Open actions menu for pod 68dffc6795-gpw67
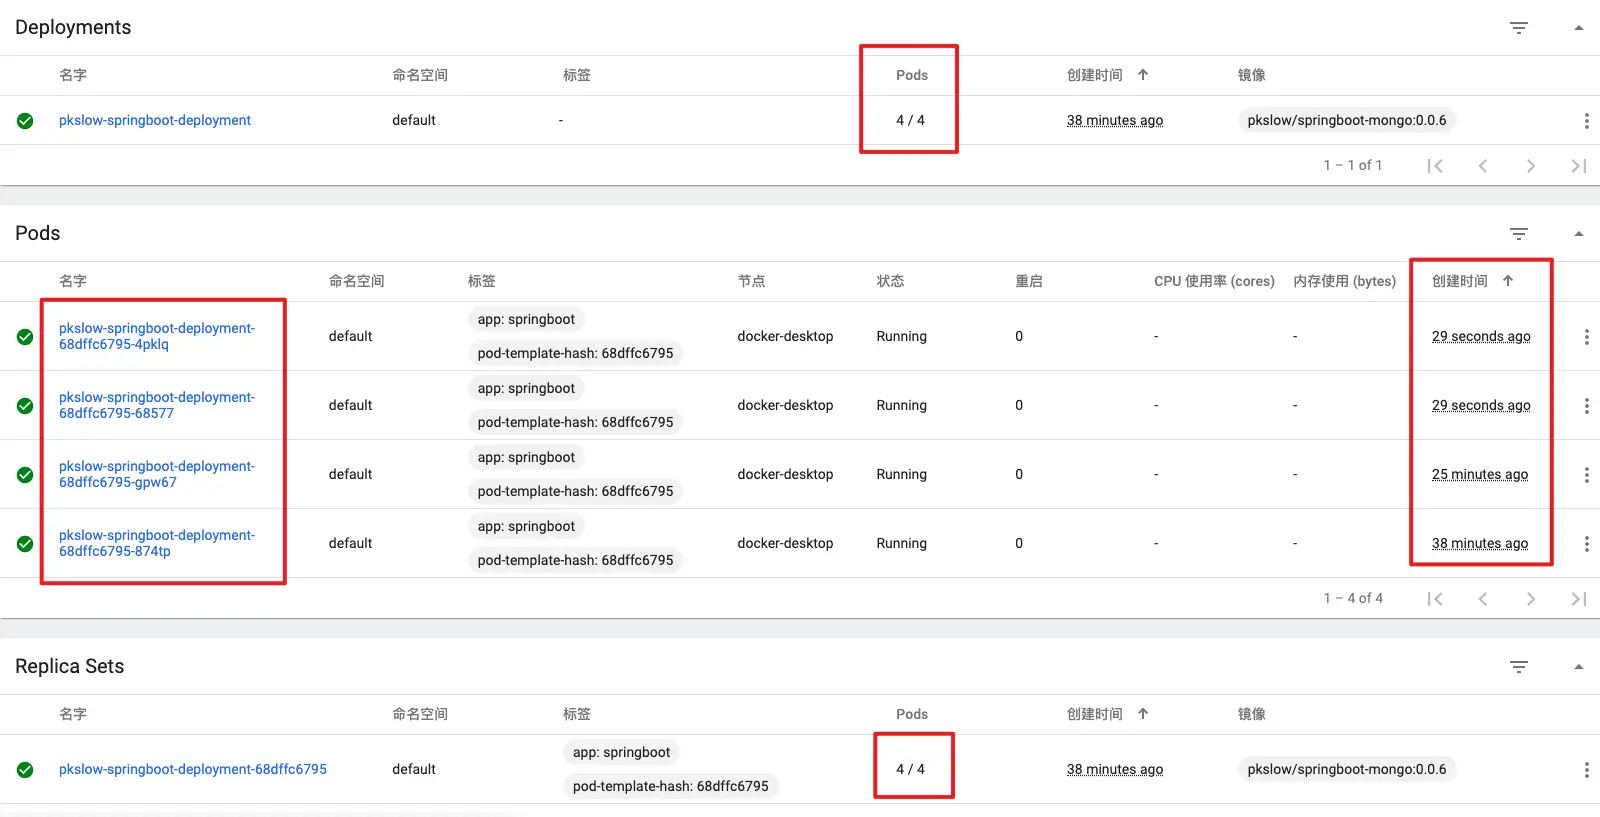Image resolution: width=1600 pixels, height=817 pixels. 1586,475
